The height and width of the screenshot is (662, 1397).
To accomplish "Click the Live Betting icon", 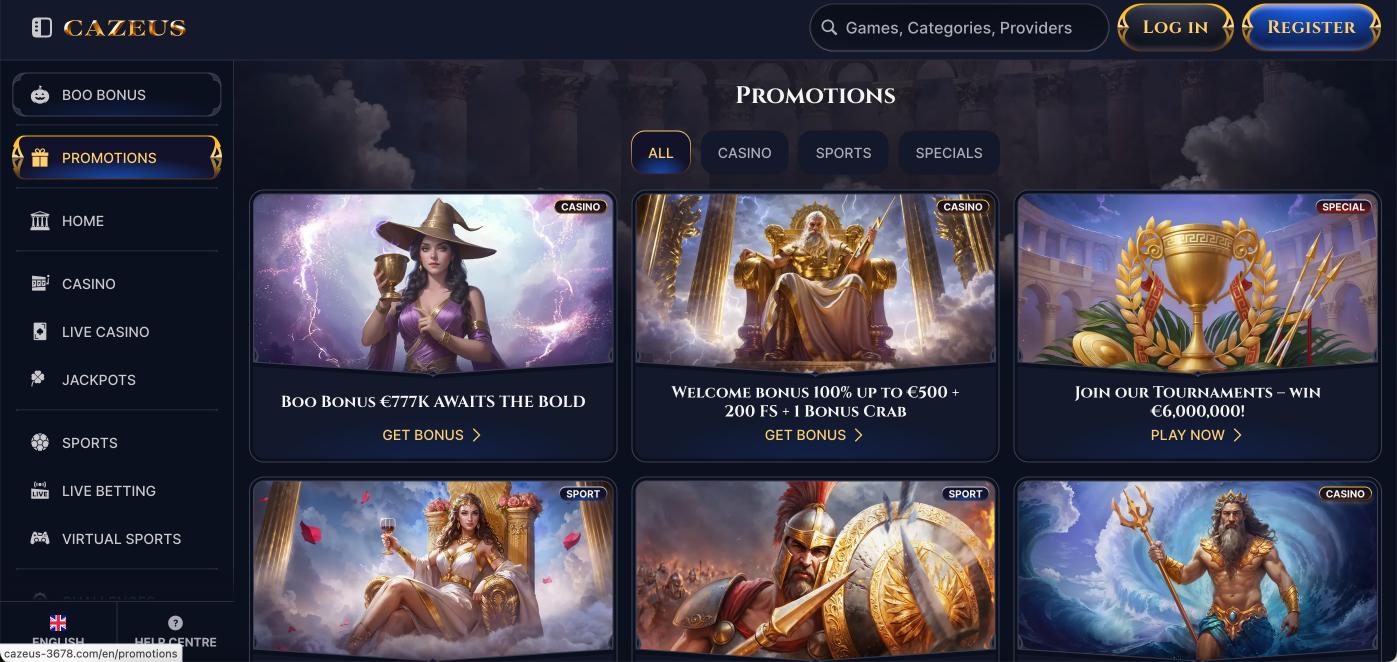I will click(x=40, y=491).
